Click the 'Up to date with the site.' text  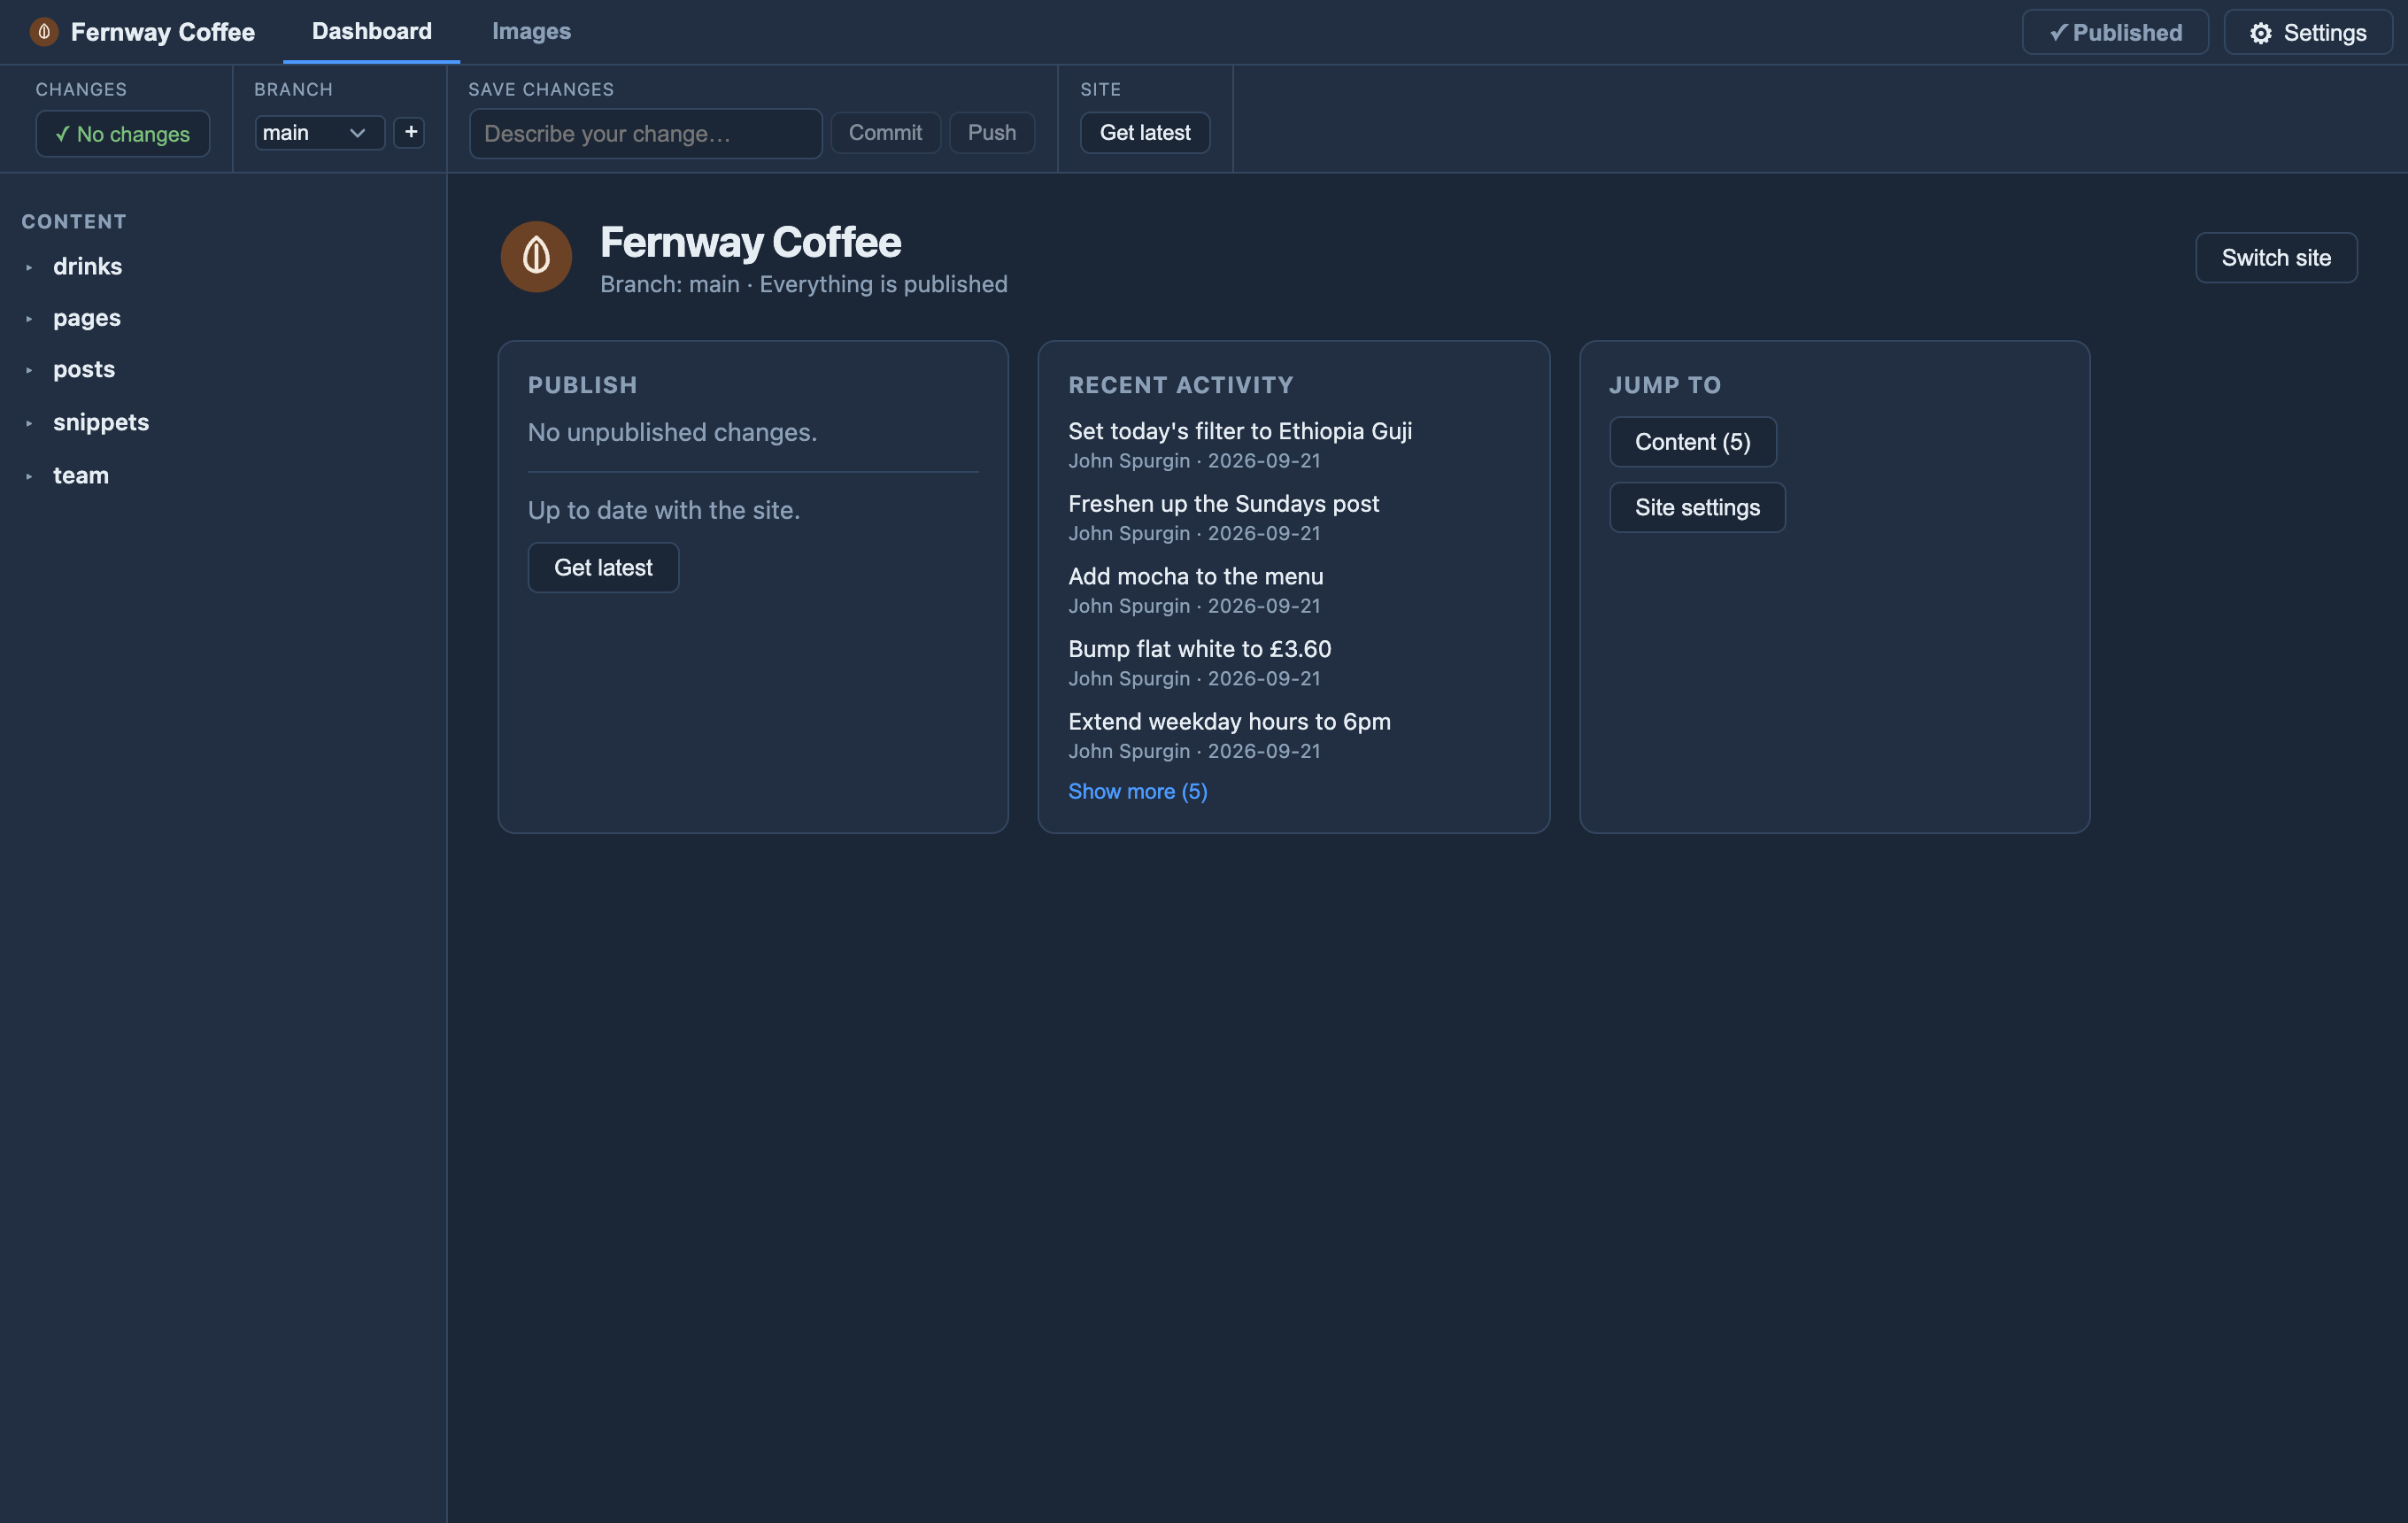pyautogui.click(x=663, y=510)
